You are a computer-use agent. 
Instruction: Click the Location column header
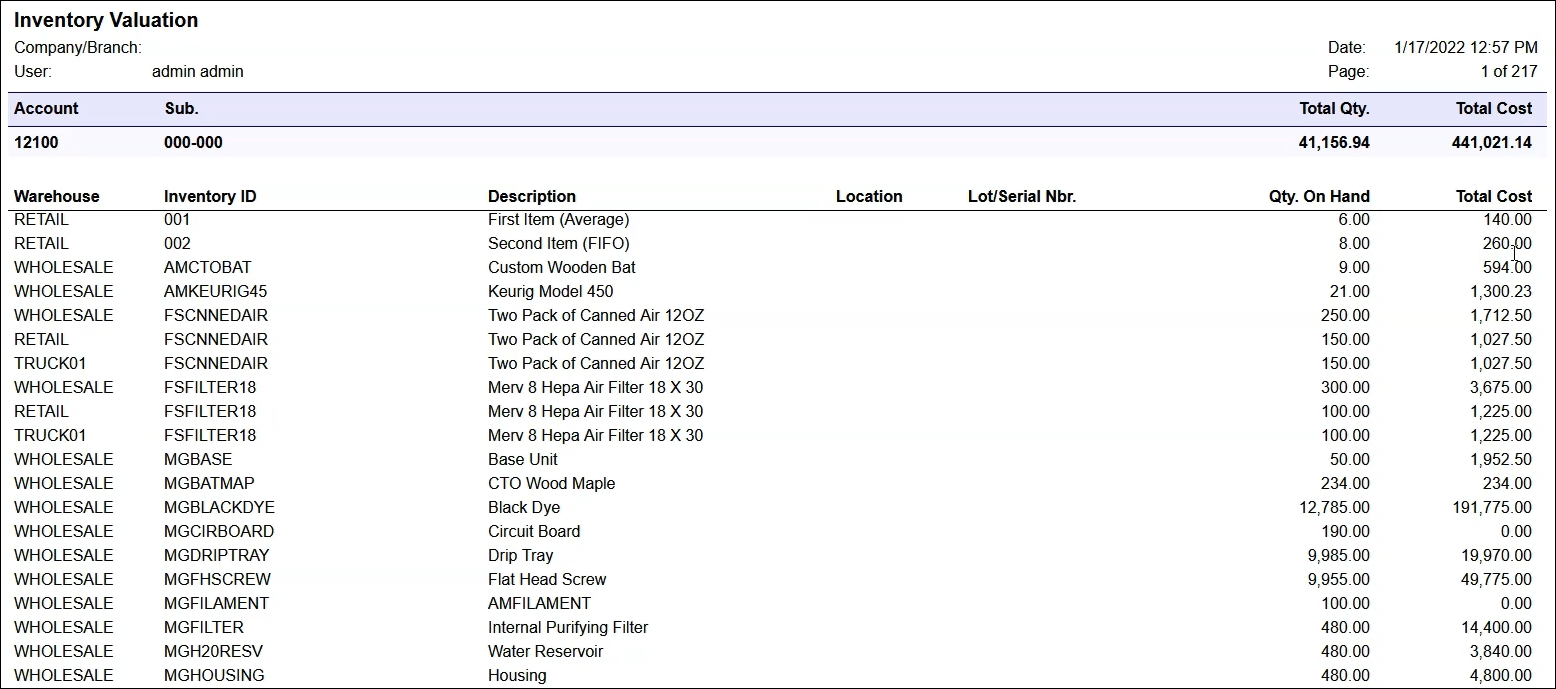coord(868,196)
